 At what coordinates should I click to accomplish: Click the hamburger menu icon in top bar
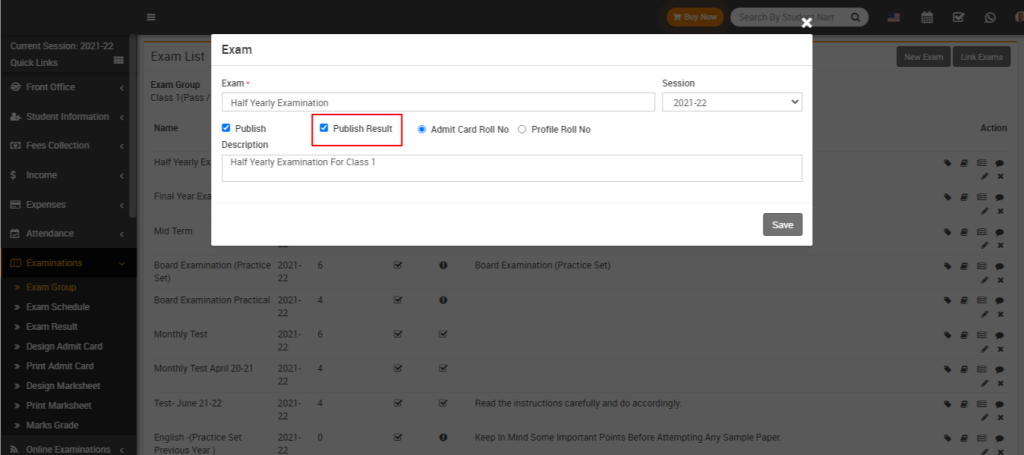pyautogui.click(x=151, y=17)
